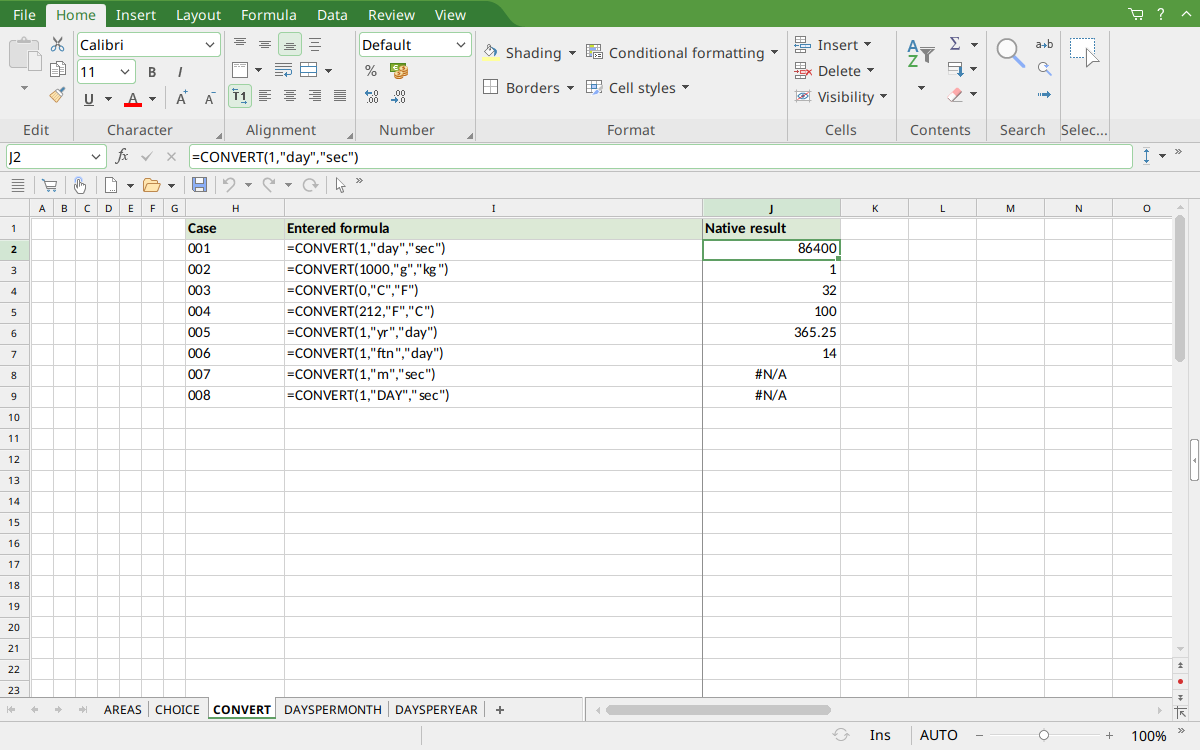Switch to the Layout tab
This screenshot has width=1200, height=750.
(x=198, y=15)
